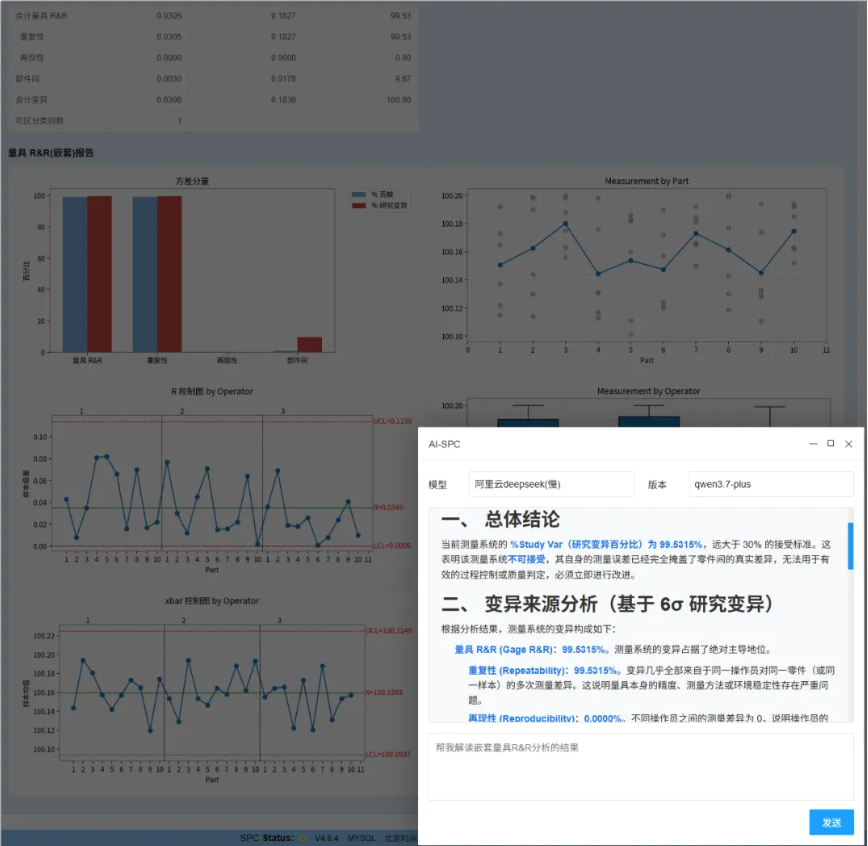
Task: Click the 不可接受 highlighted text
Action: click(x=526, y=560)
